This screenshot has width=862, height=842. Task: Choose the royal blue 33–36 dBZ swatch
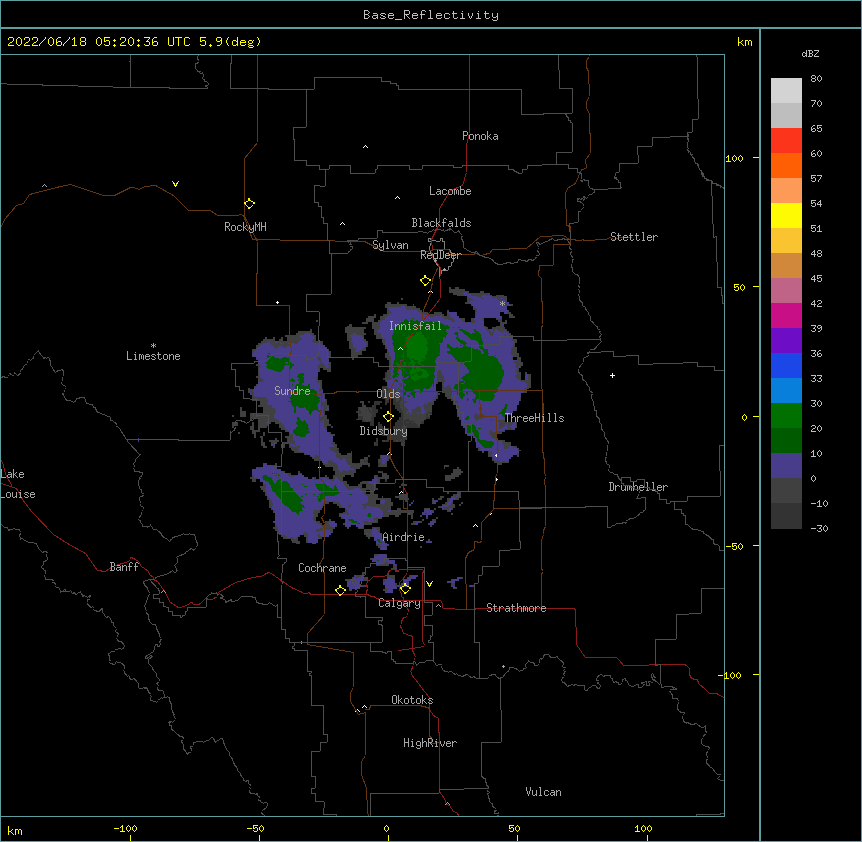click(x=786, y=365)
